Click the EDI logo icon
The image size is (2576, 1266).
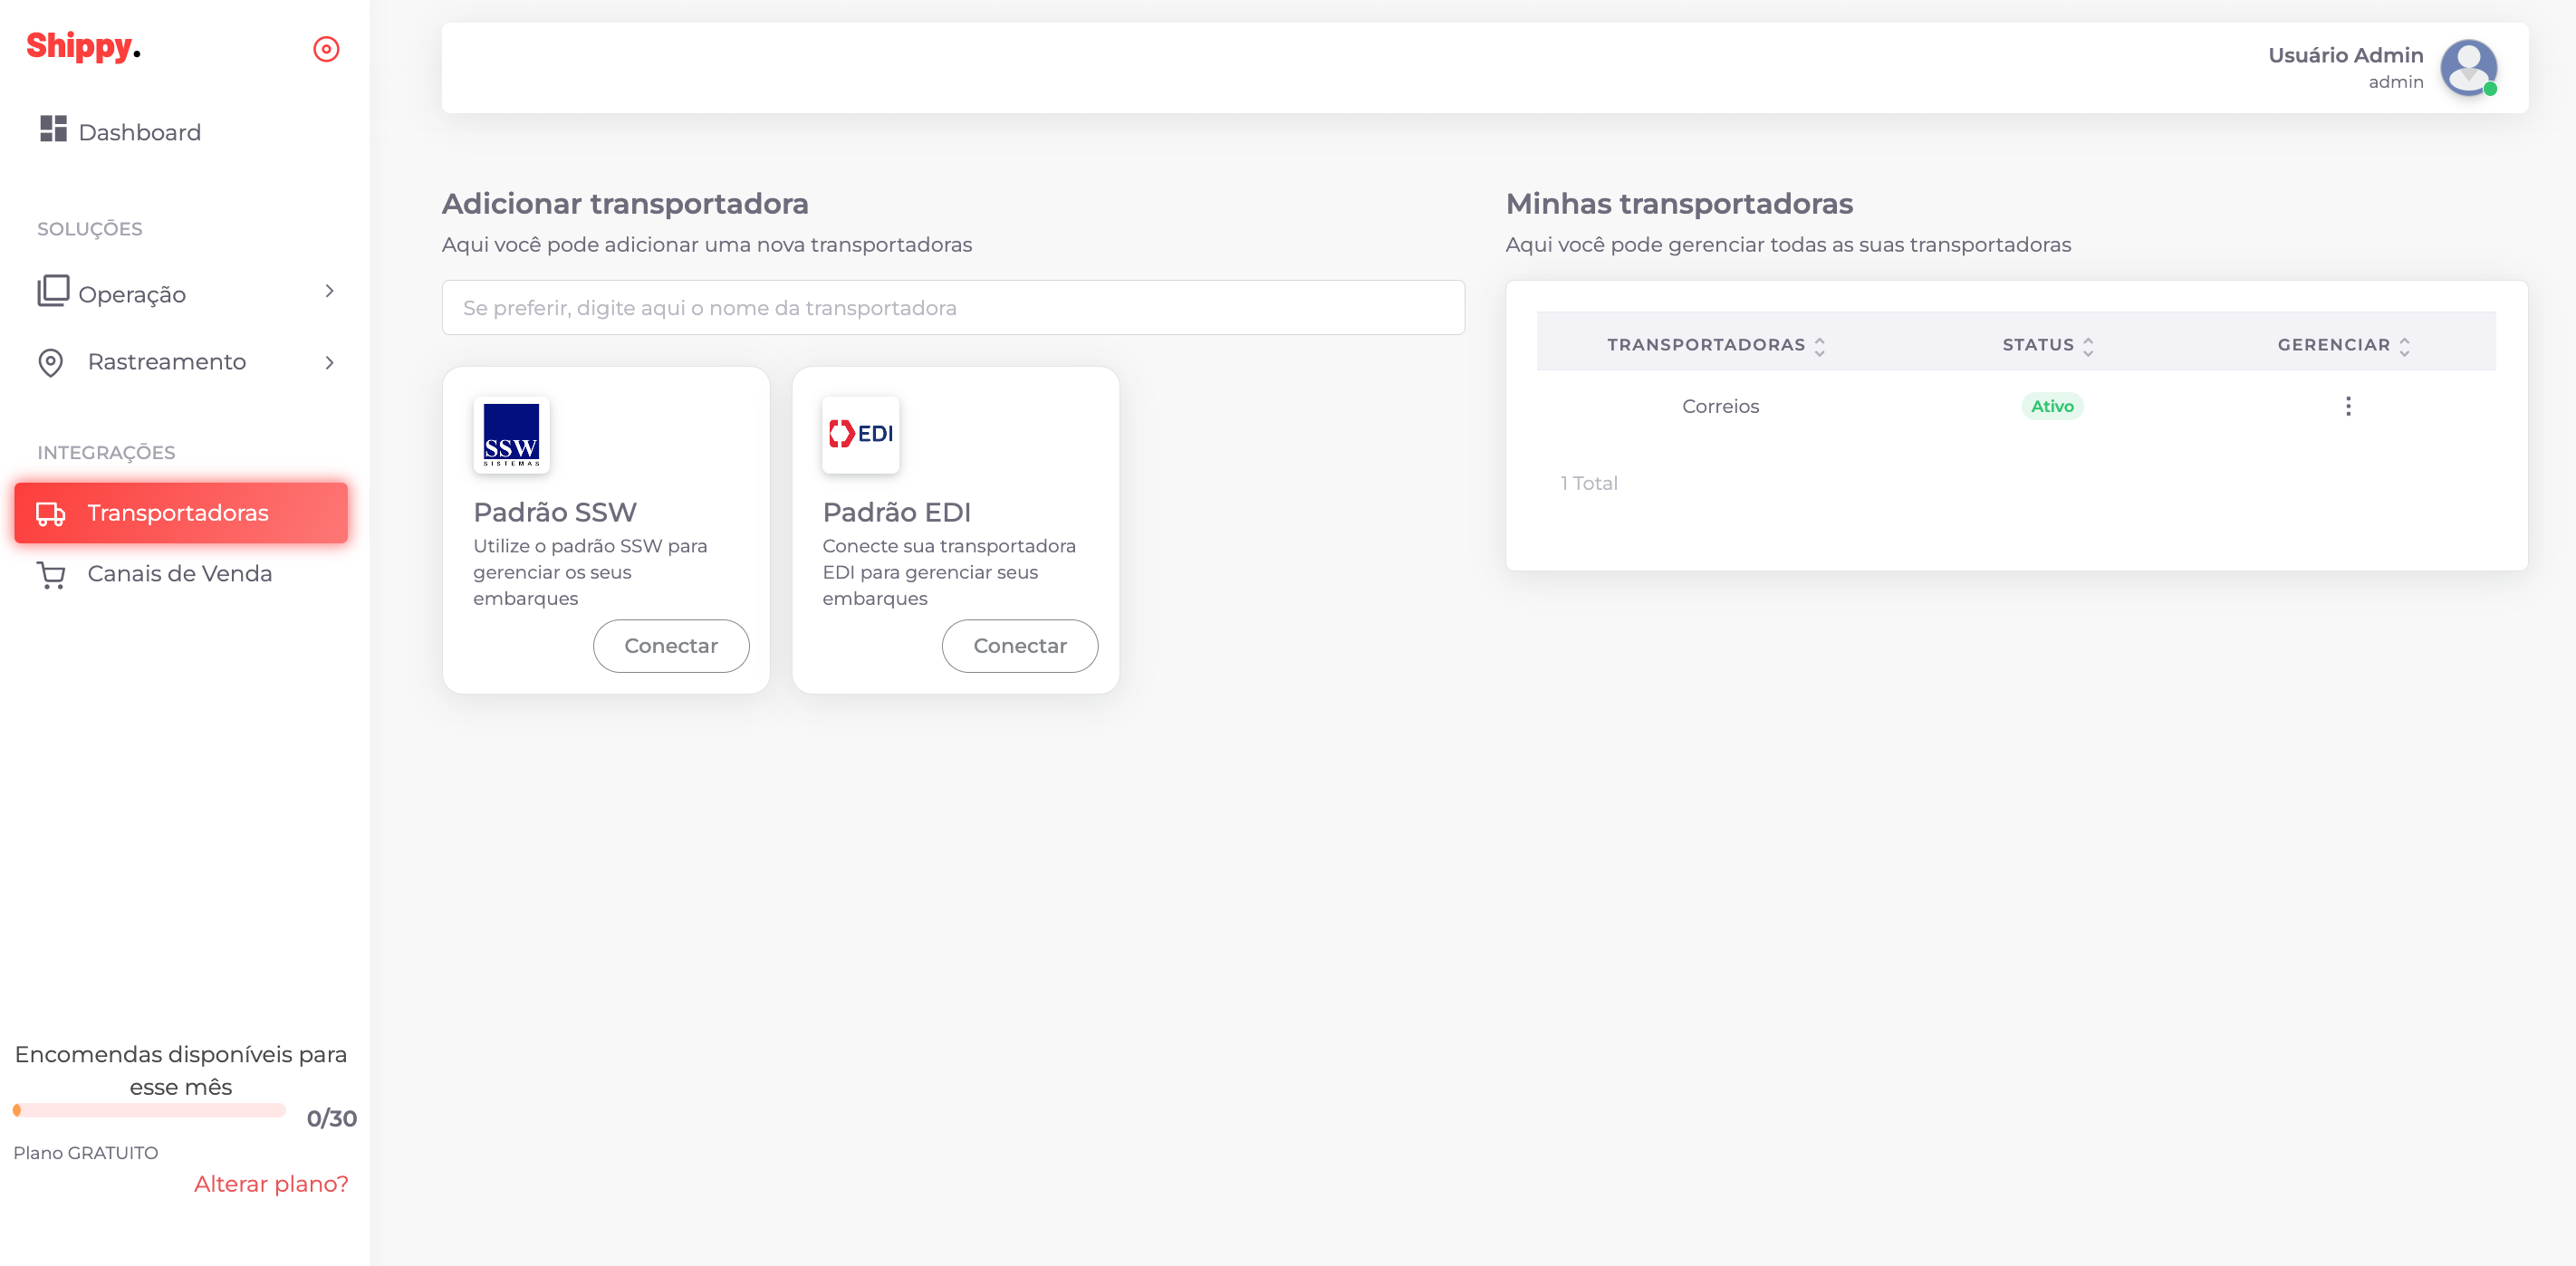click(860, 434)
